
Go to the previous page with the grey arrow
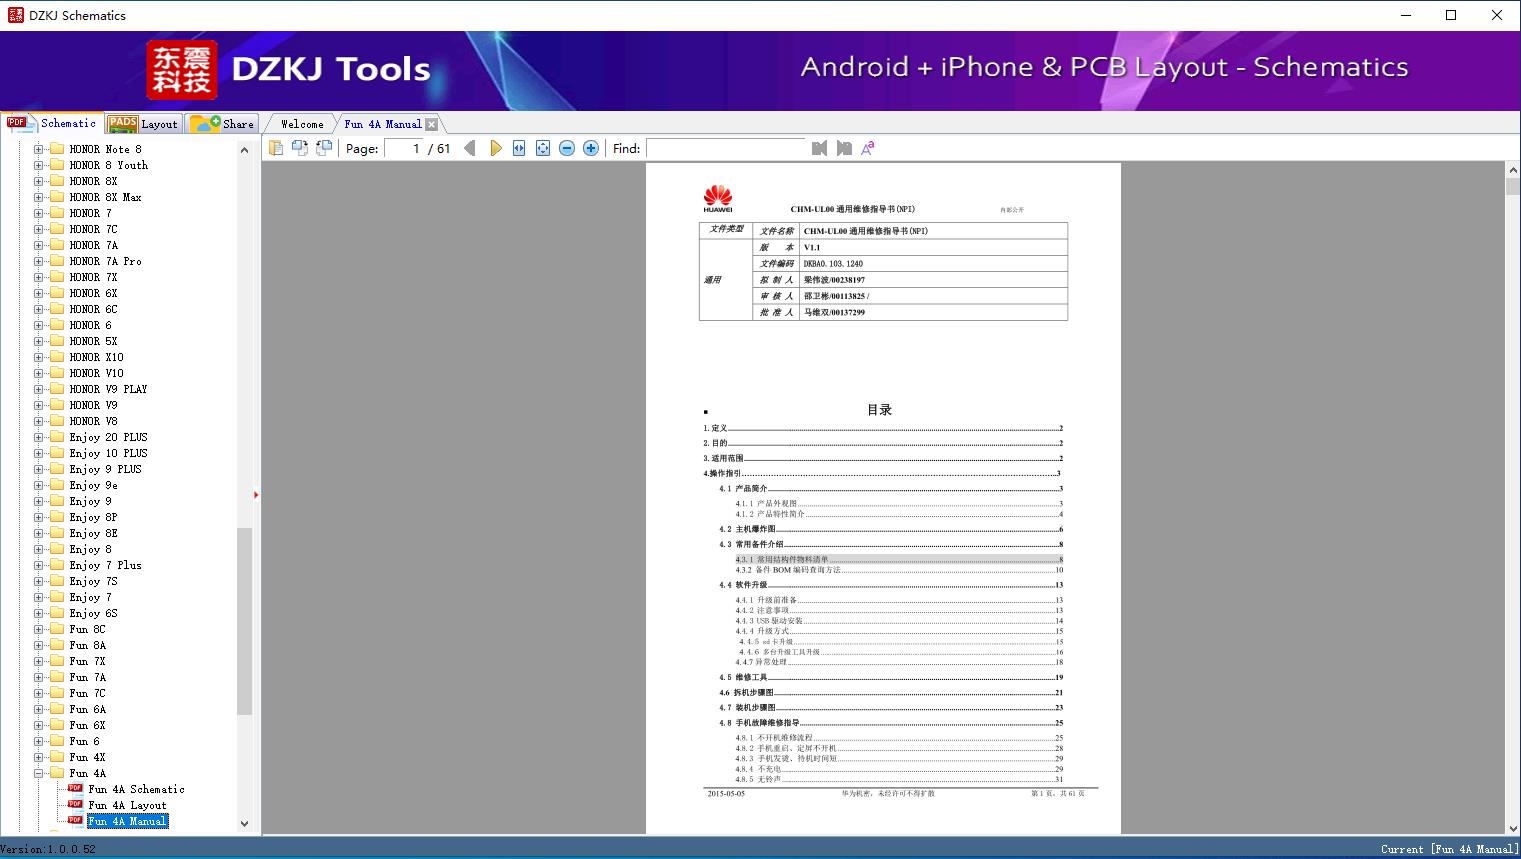(470, 148)
